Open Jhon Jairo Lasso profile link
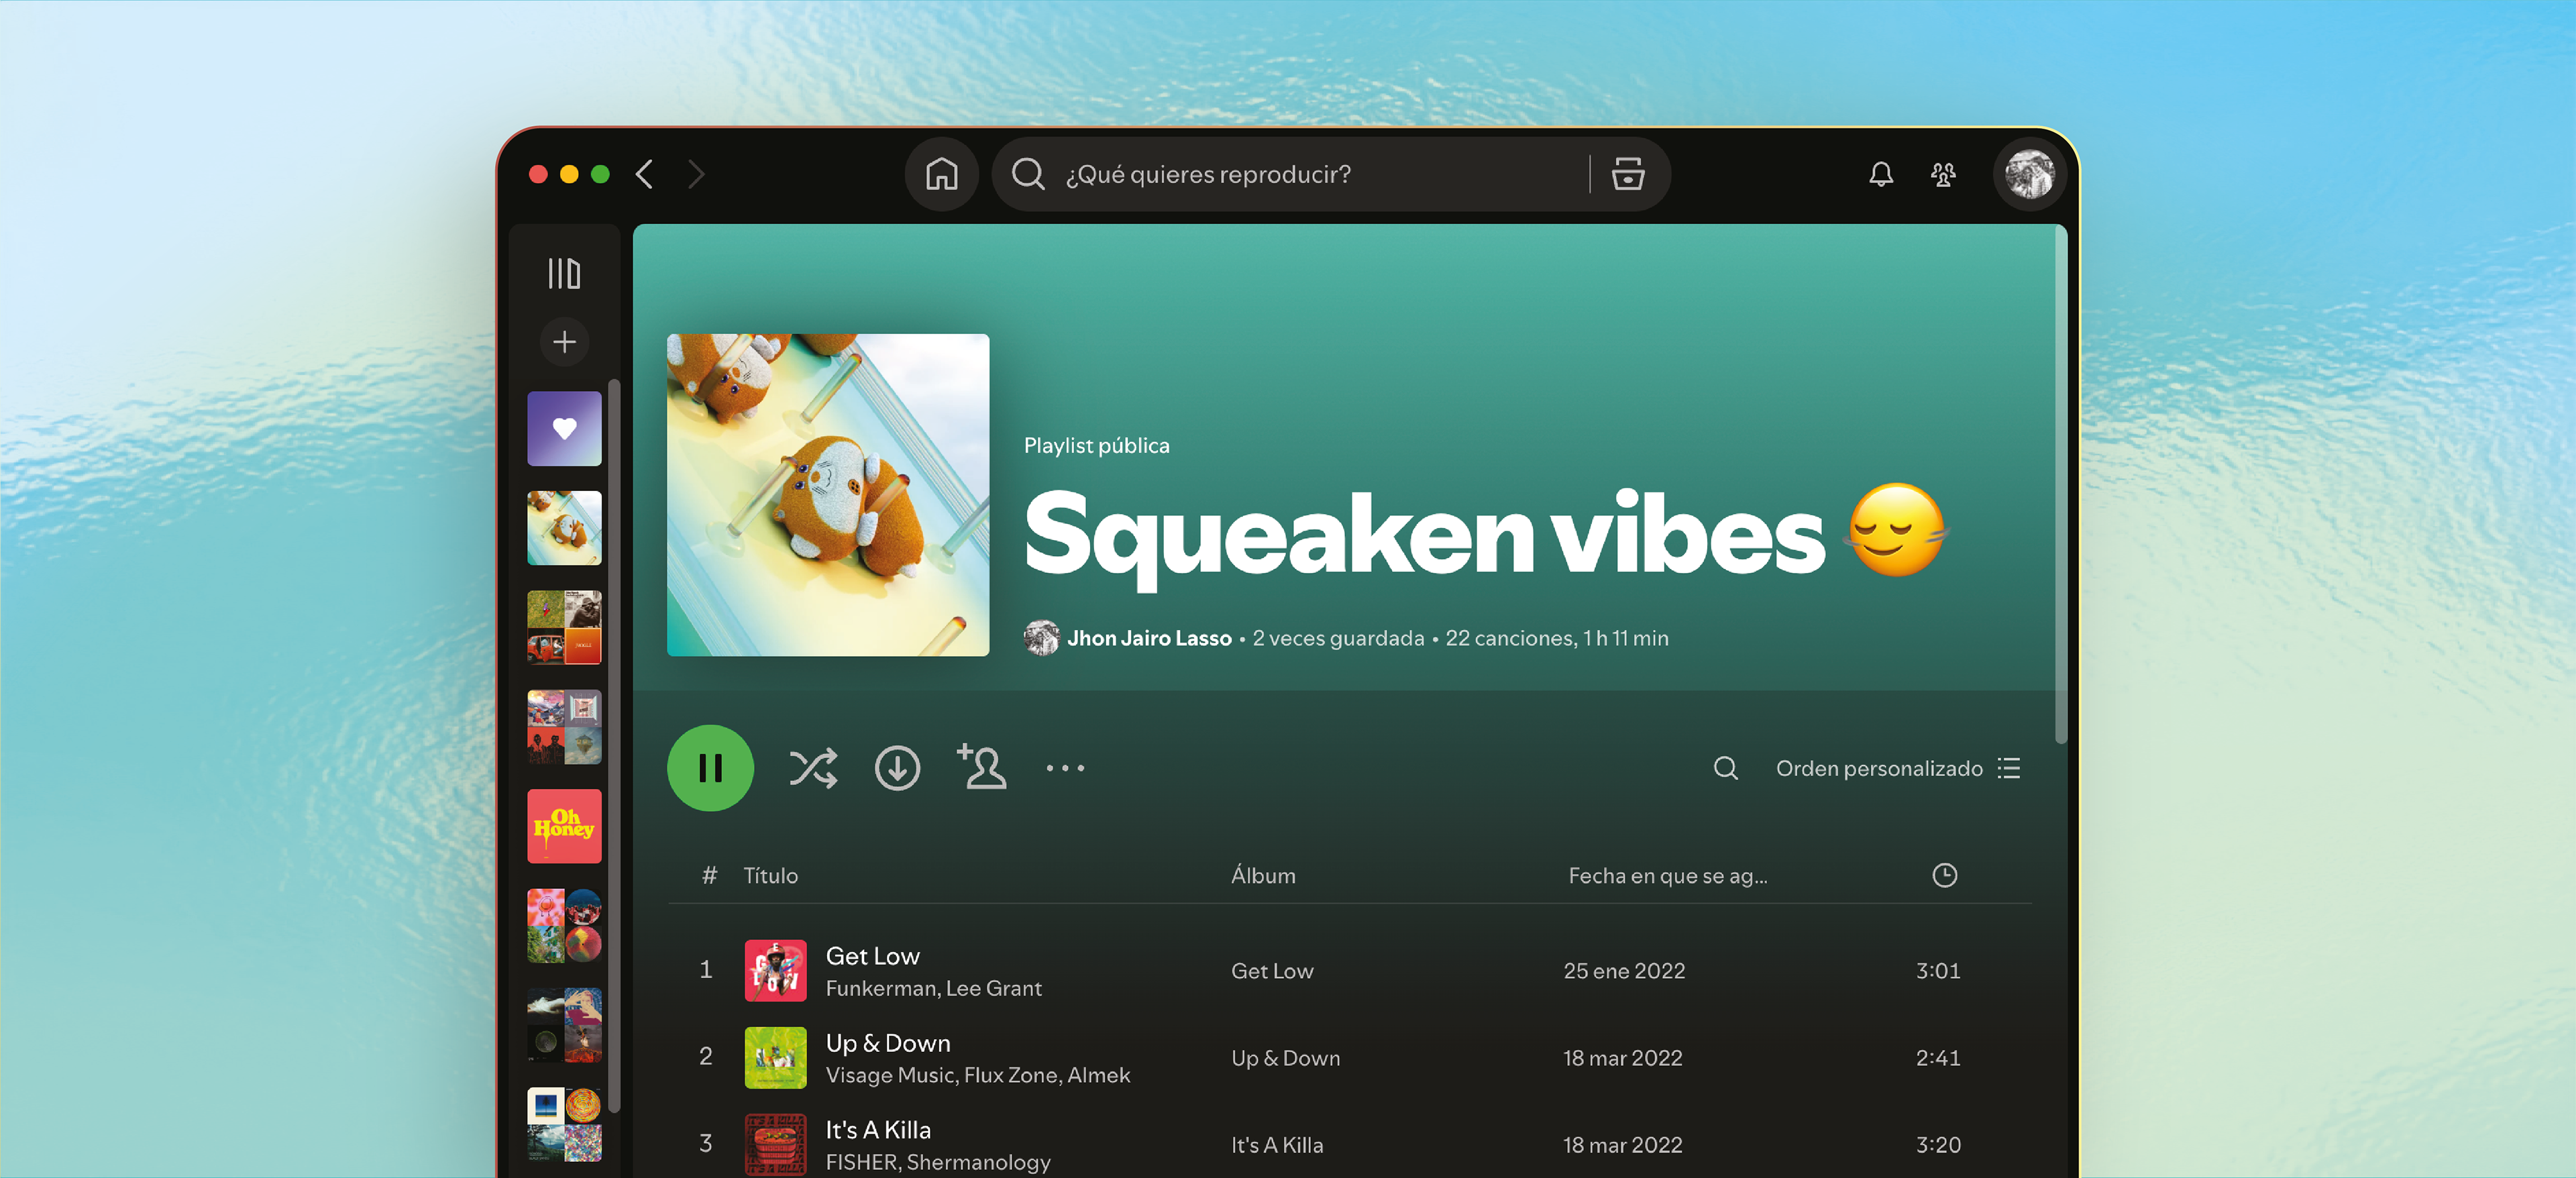This screenshot has height=1178, width=2576. point(1149,638)
